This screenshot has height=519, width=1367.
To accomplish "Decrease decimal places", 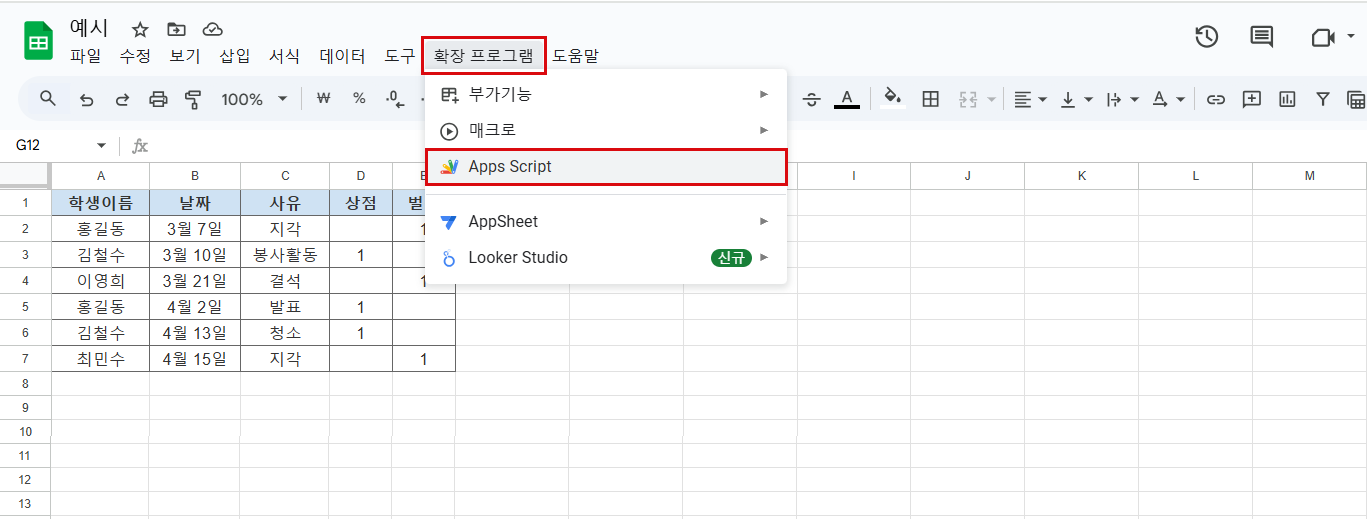I will 395,99.
